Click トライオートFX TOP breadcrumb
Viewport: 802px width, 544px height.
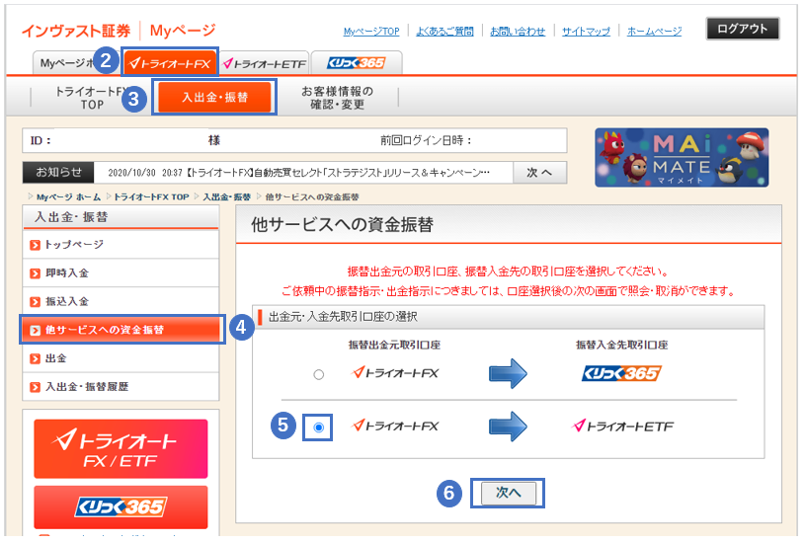point(151,197)
